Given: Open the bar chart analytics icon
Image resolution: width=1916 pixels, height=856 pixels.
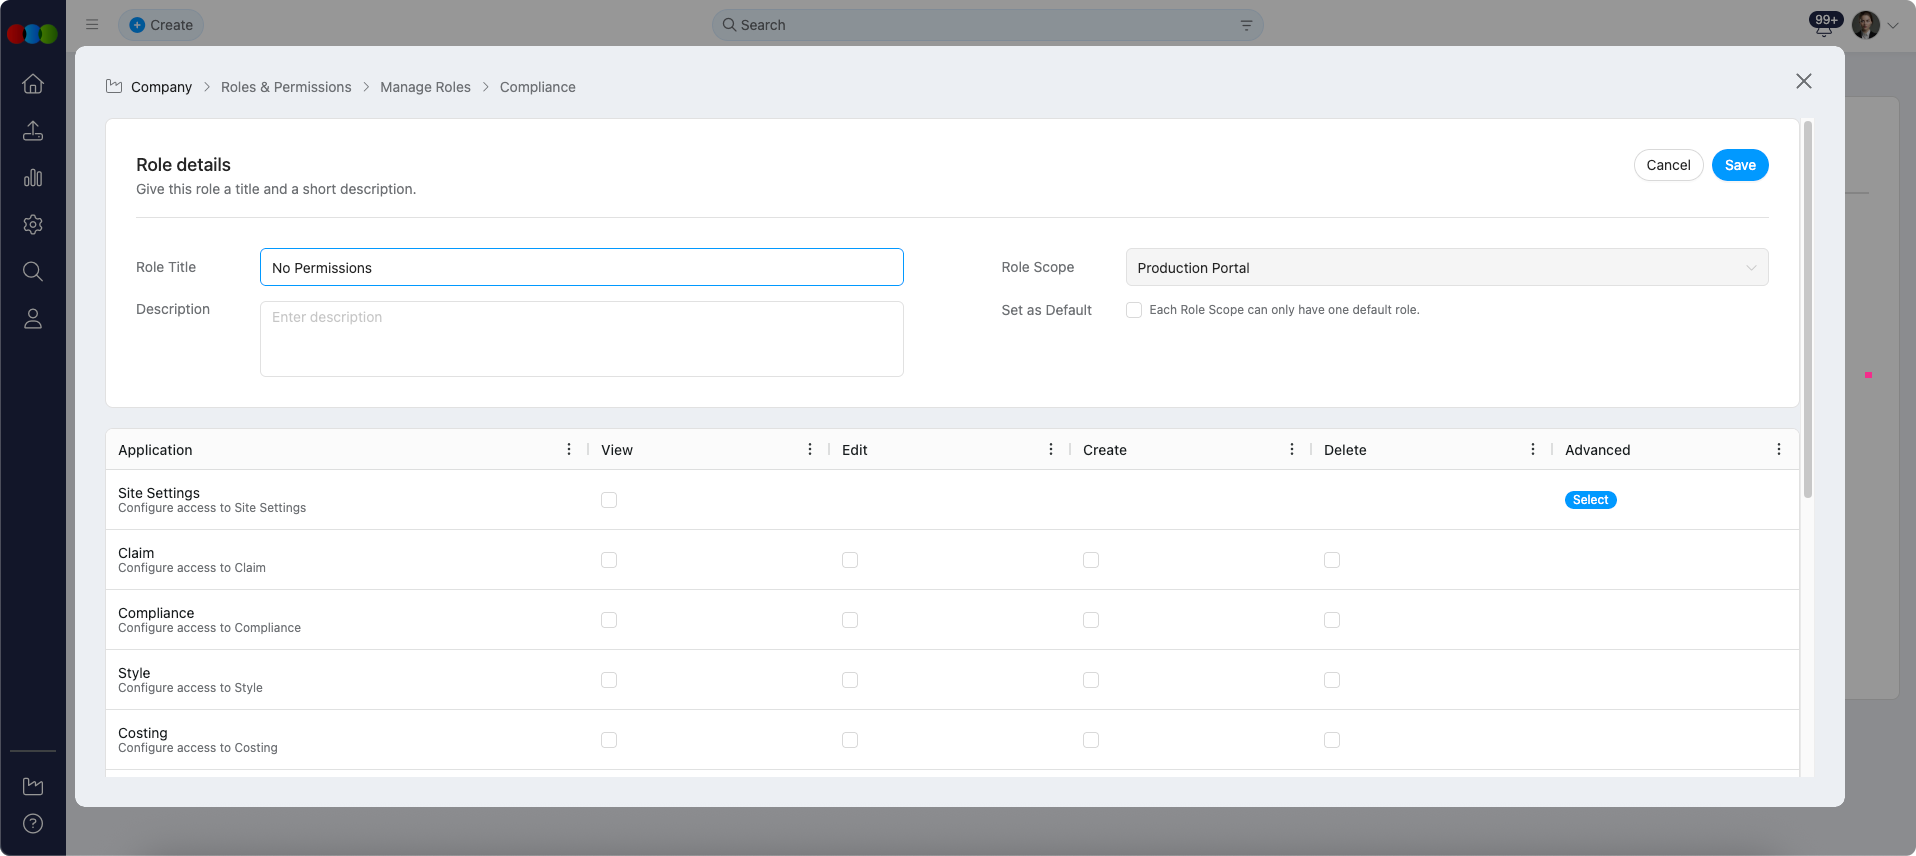Looking at the screenshot, I should click(x=33, y=178).
